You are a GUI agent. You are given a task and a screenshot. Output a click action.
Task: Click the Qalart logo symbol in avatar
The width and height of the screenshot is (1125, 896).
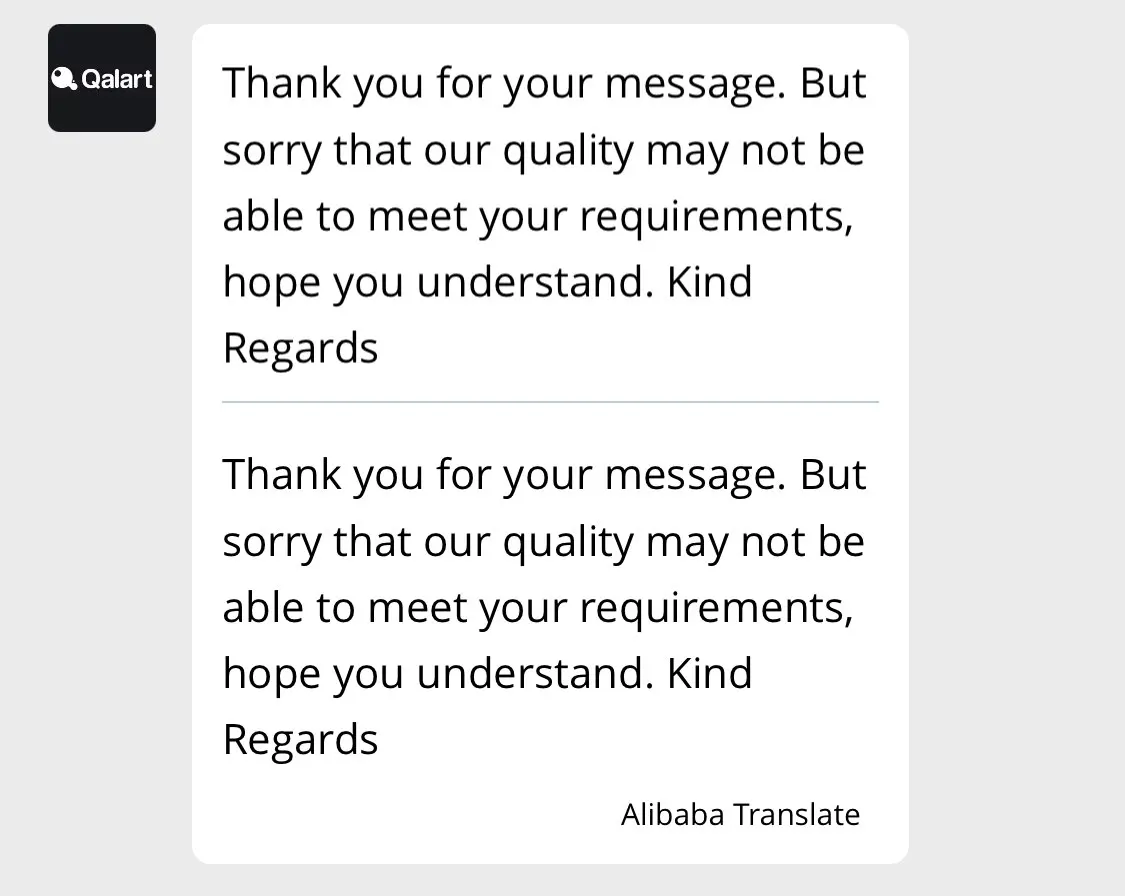[x=64, y=78]
